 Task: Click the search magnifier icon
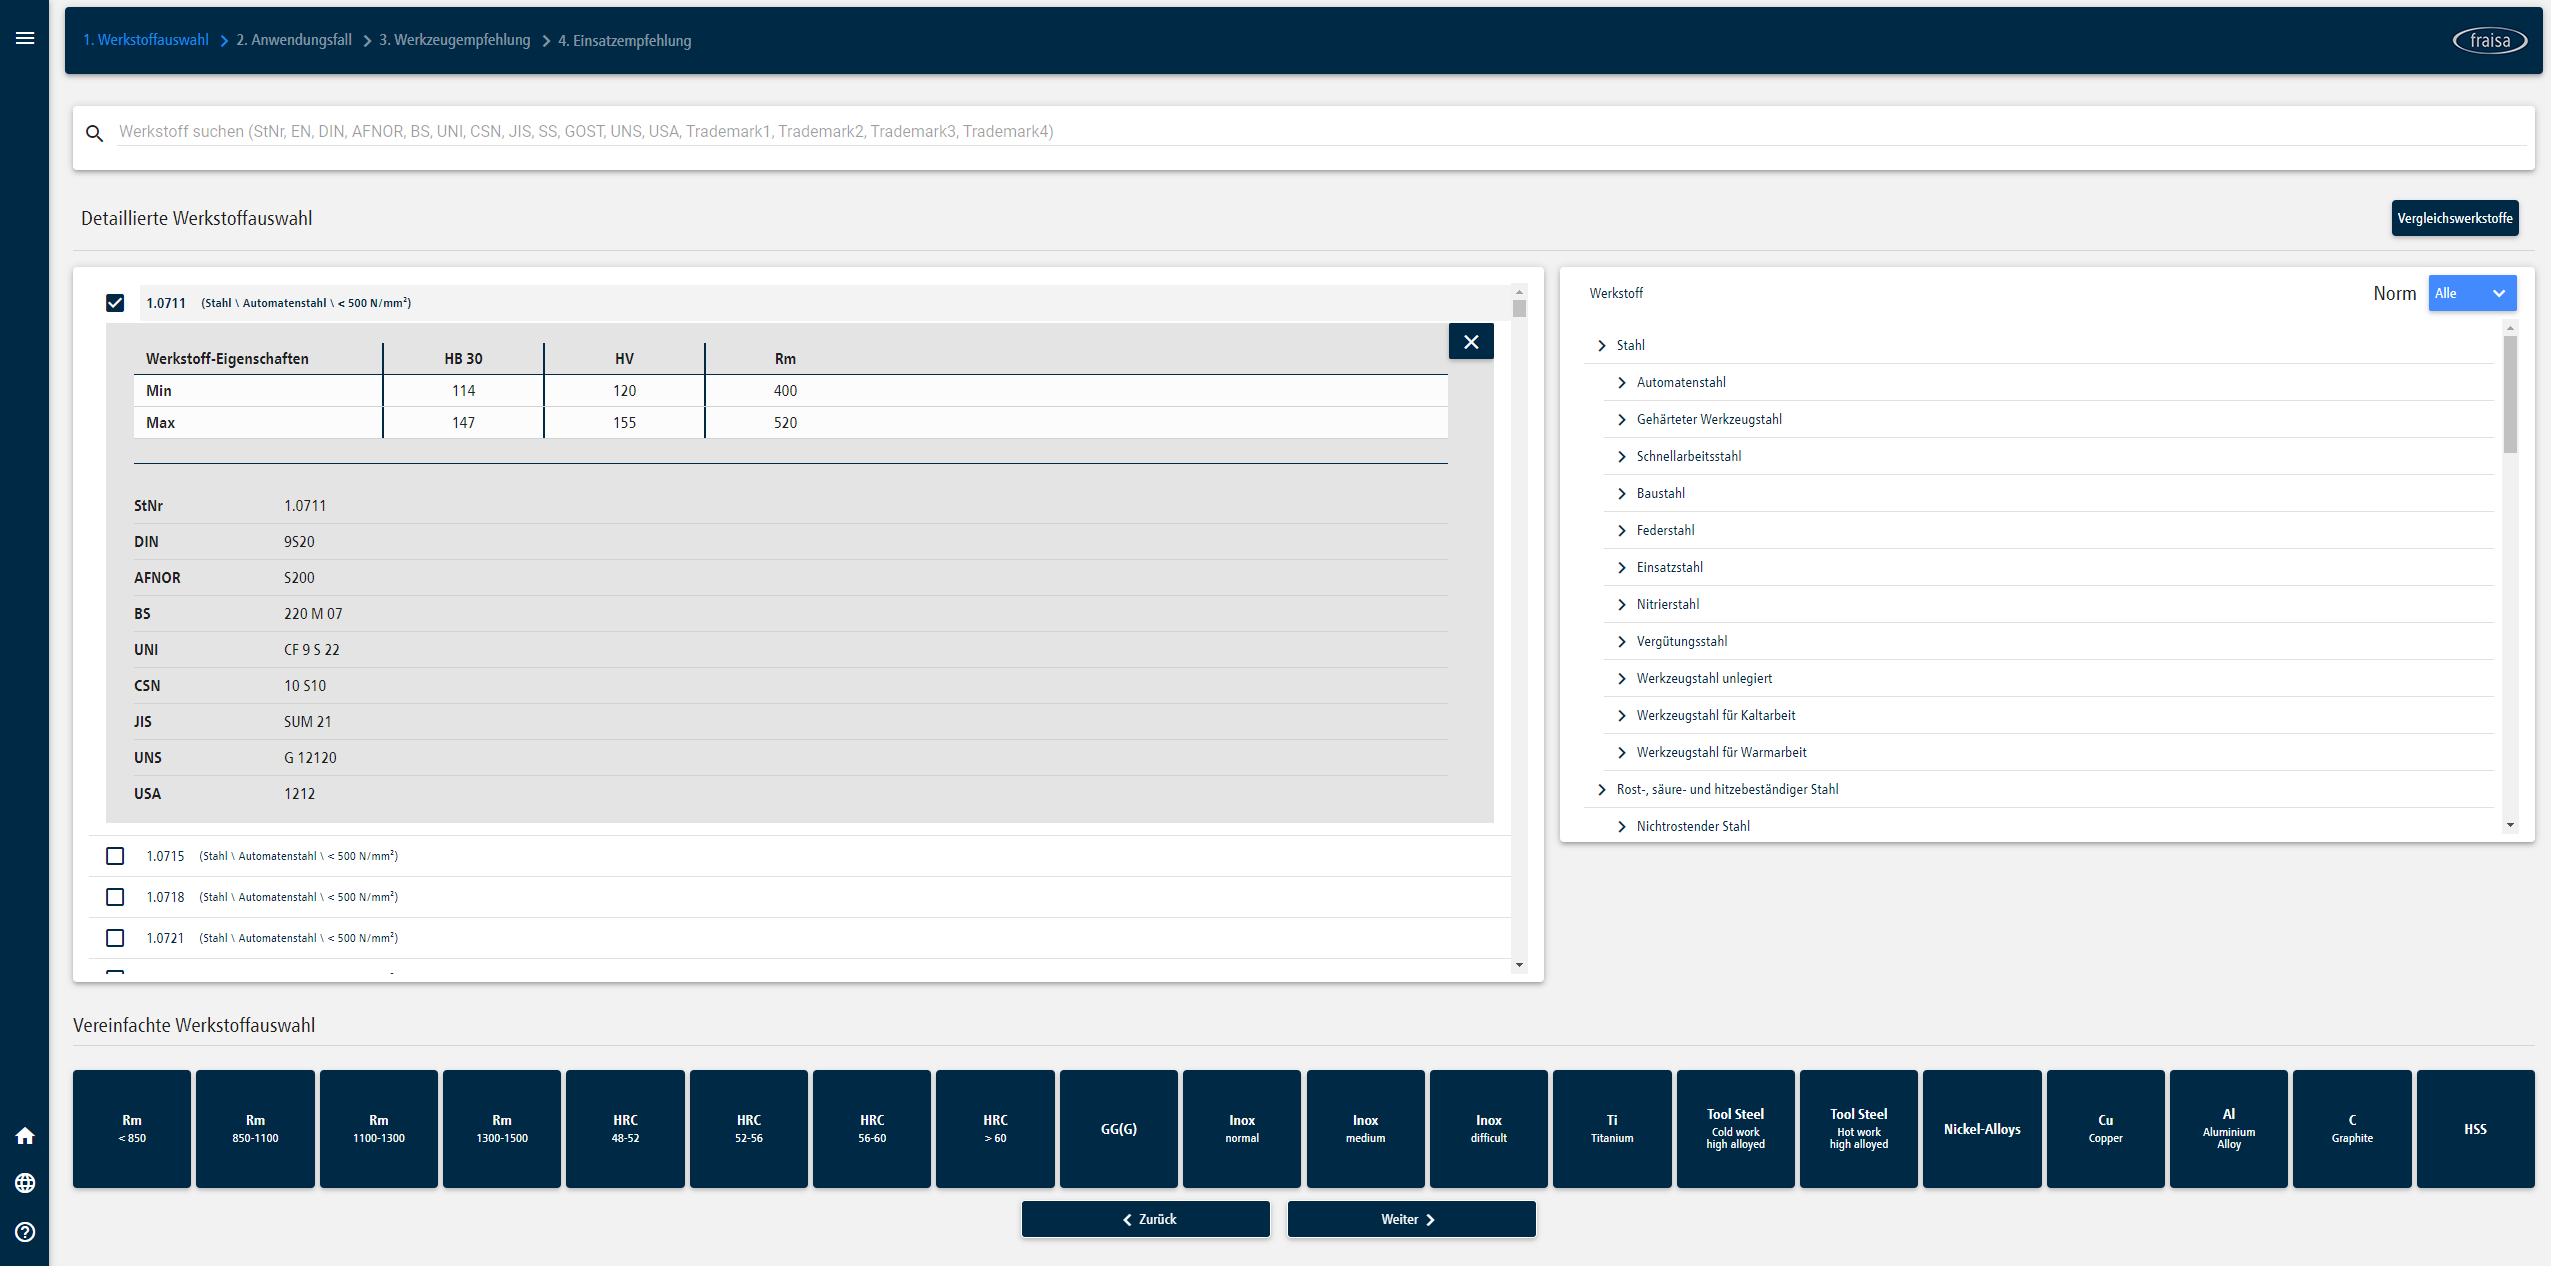tap(94, 132)
